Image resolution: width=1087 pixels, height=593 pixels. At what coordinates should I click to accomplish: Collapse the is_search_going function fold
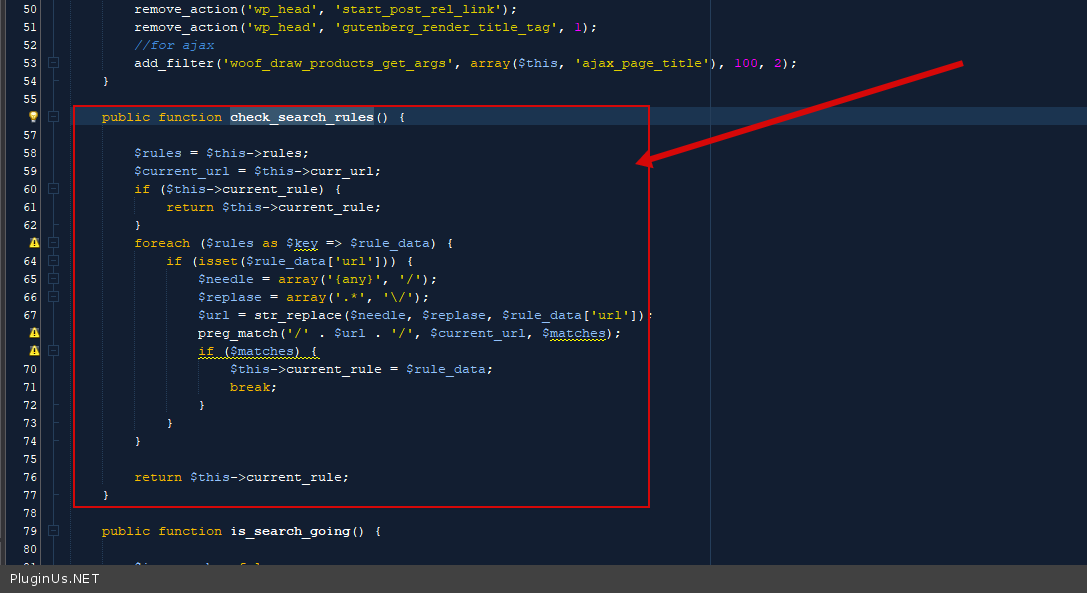pyautogui.click(x=53, y=531)
